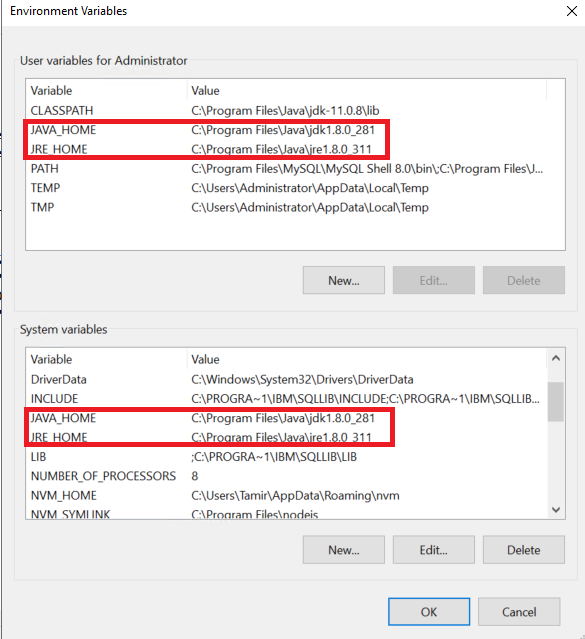Click Edit button under system variables
Screen dimensions: 585x639
434,550
